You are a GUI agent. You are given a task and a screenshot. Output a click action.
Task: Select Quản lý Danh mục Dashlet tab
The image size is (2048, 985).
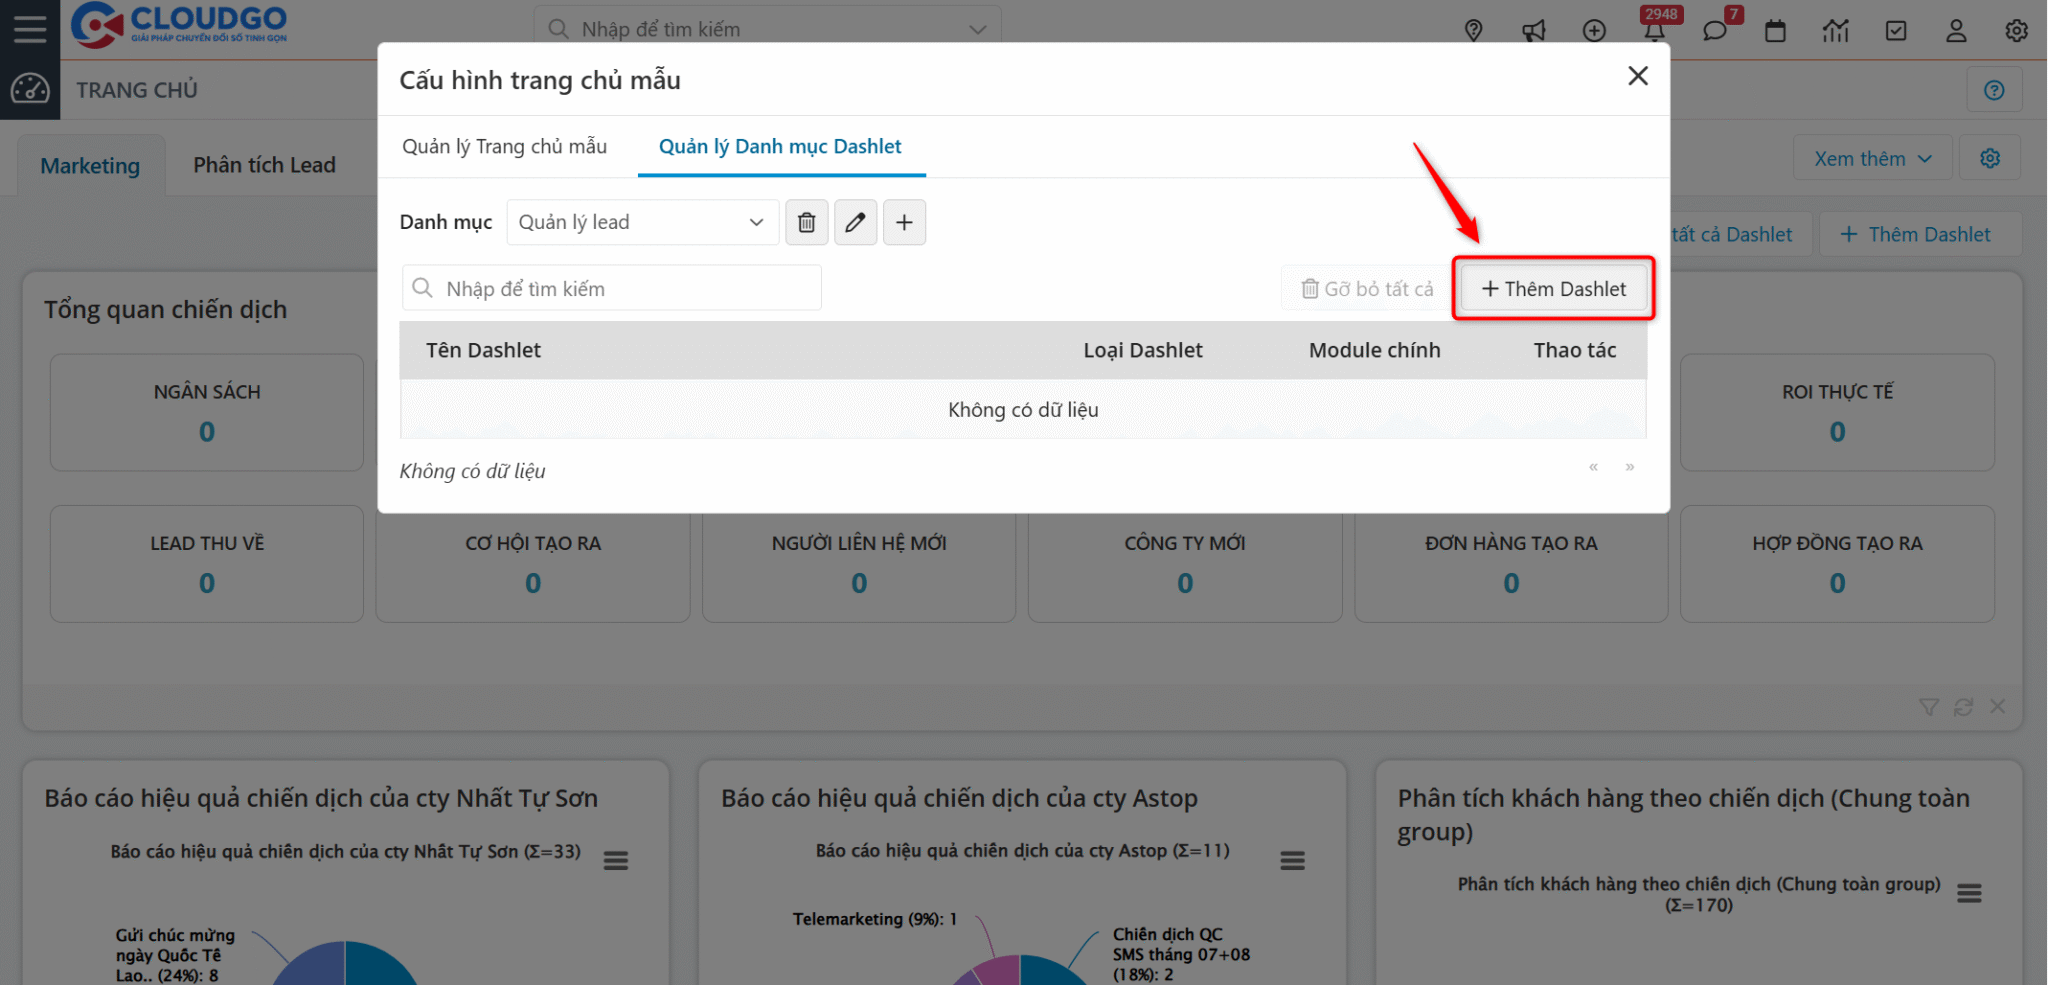780,146
